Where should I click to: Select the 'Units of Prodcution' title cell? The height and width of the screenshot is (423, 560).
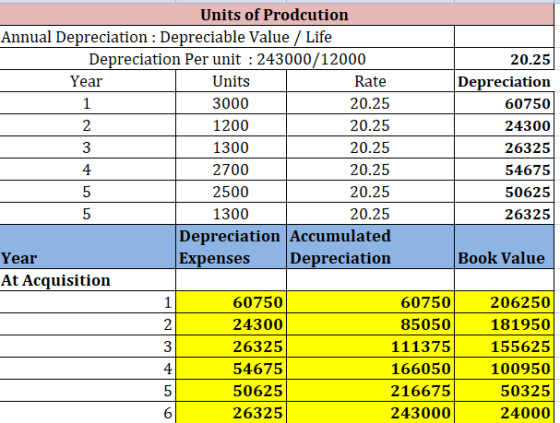pyautogui.click(x=277, y=15)
